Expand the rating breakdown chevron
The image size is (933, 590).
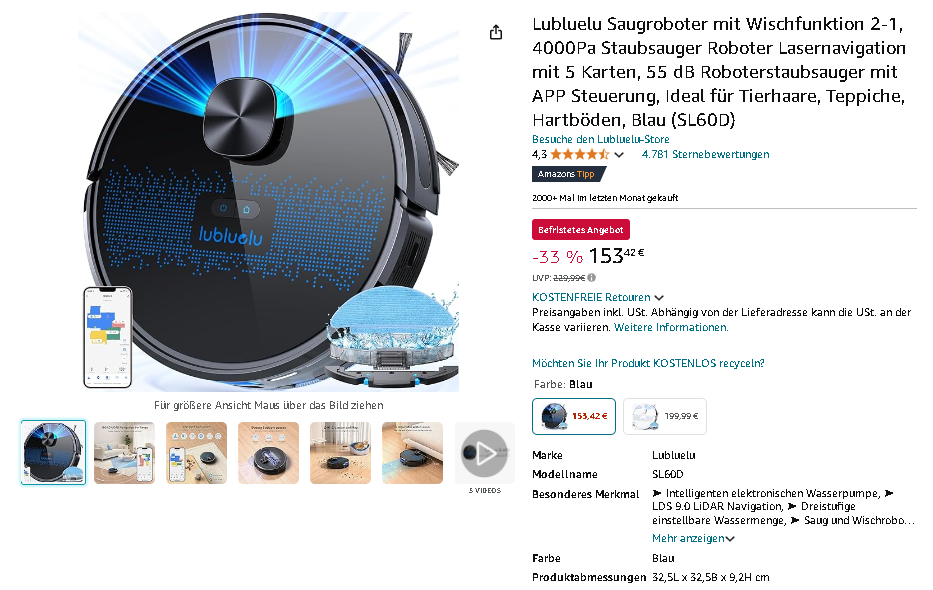619,155
